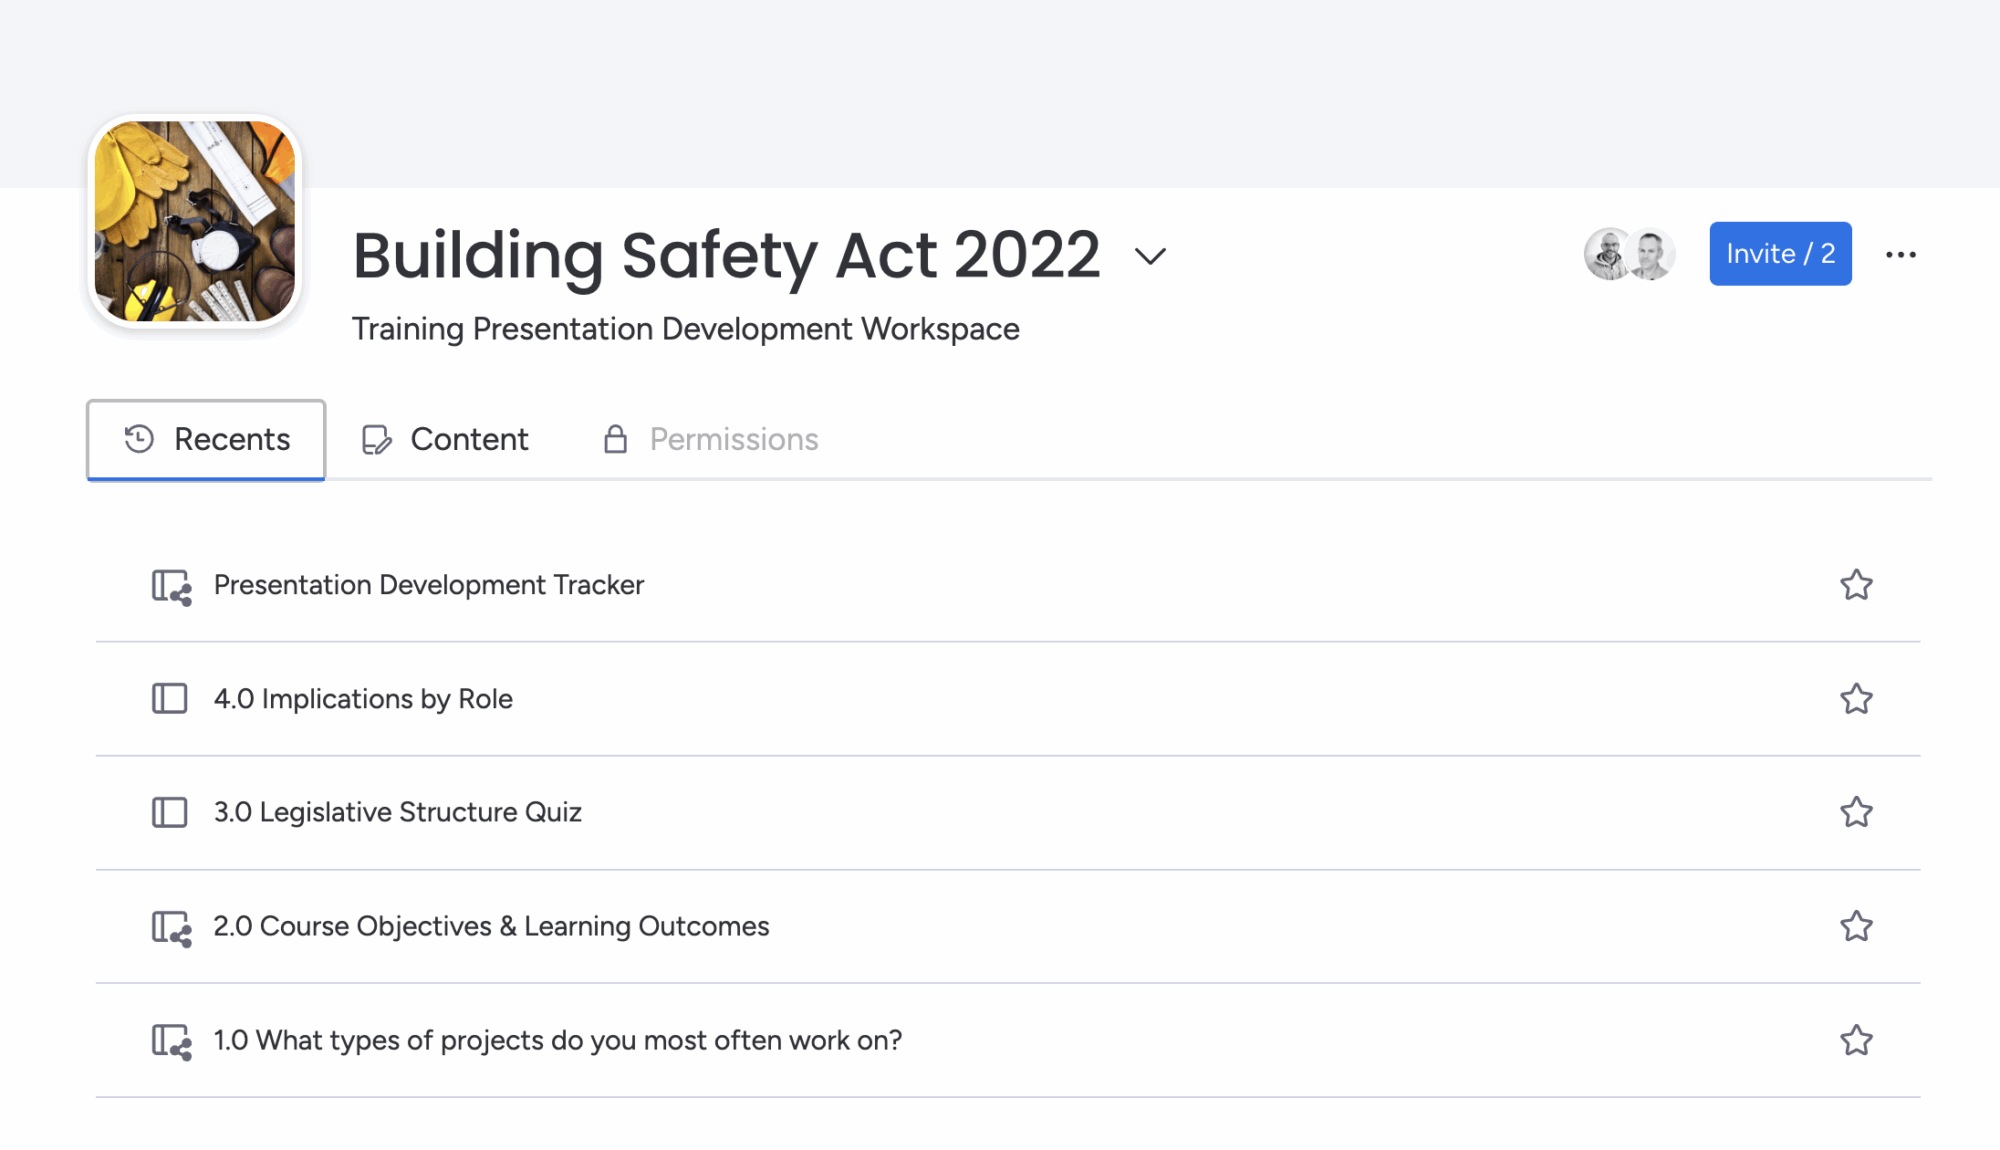Viewport: 2000px width, 1150px height.
Task: Click the Invite / 2 button
Action: pos(1780,254)
